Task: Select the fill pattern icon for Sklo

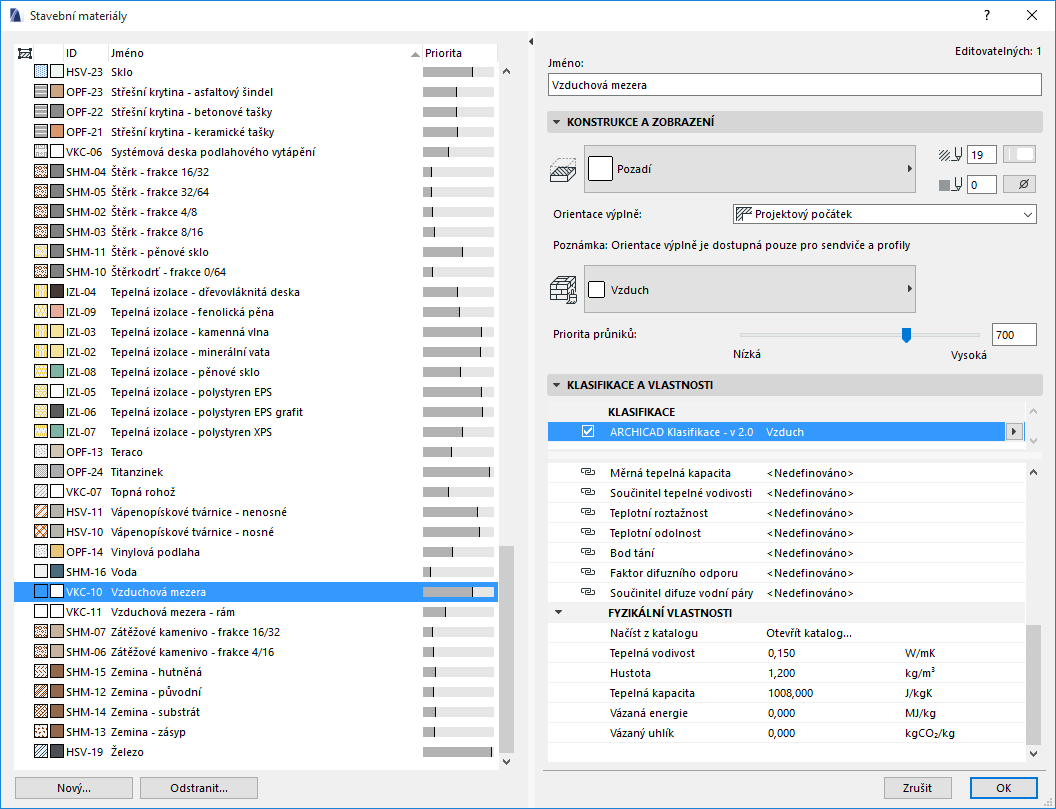Action: pos(41,72)
